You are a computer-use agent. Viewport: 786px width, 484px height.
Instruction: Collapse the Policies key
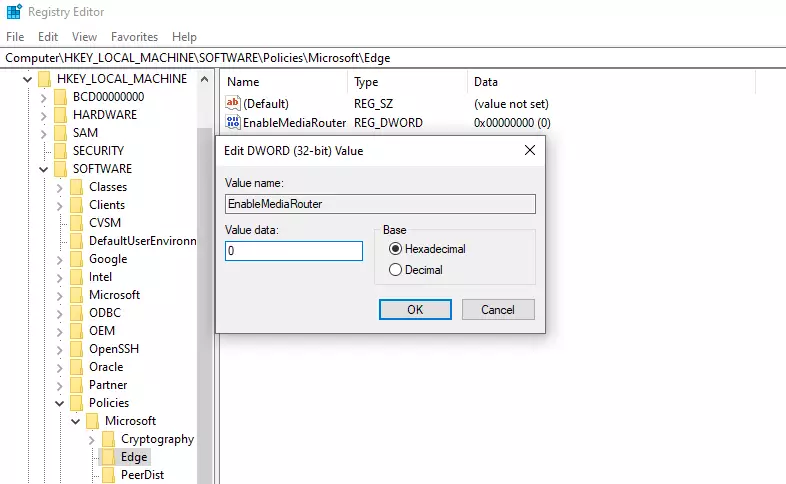click(x=60, y=404)
